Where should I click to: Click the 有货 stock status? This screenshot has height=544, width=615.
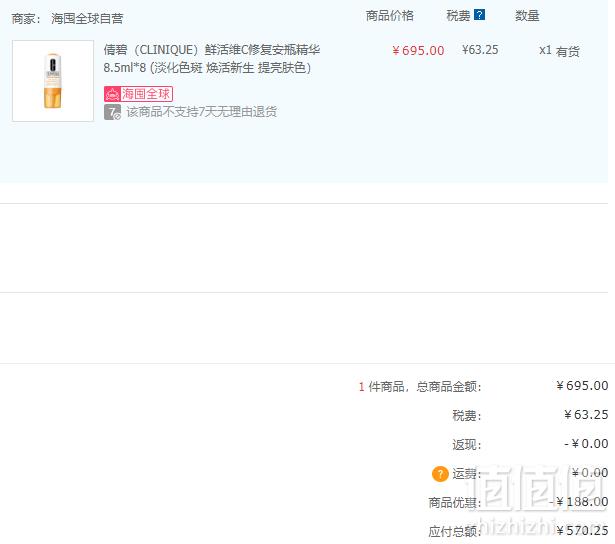tap(568, 51)
